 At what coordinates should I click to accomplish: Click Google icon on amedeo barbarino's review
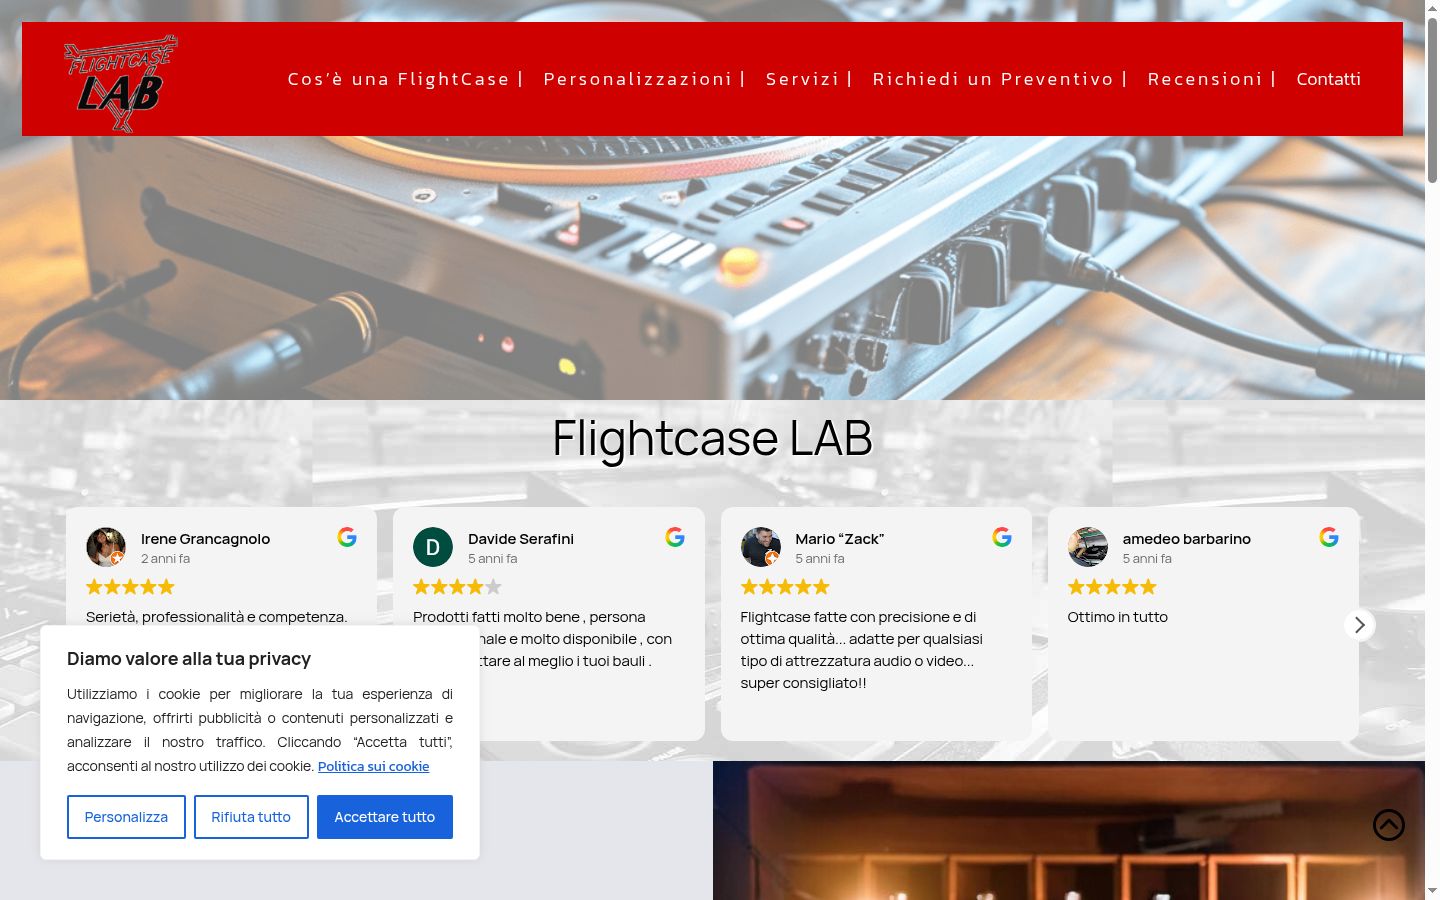(1329, 537)
